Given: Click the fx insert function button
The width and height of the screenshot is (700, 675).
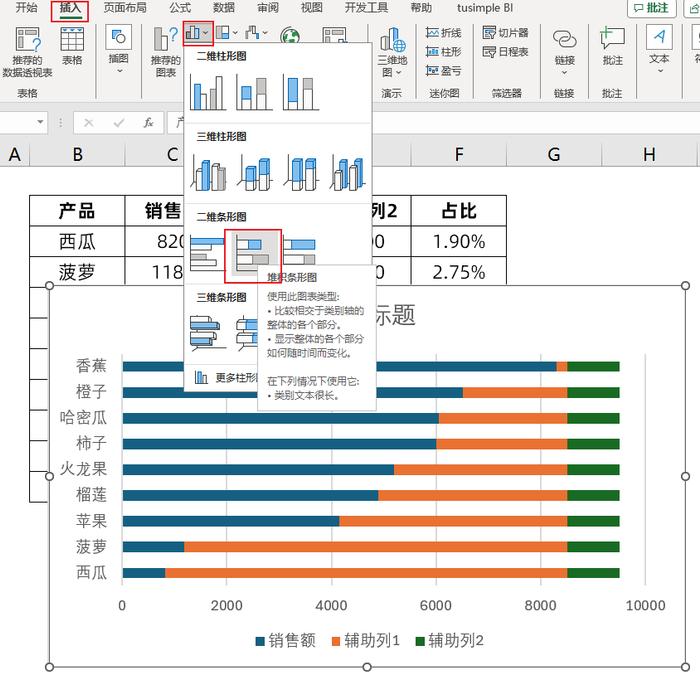Looking at the screenshot, I should point(148,122).
